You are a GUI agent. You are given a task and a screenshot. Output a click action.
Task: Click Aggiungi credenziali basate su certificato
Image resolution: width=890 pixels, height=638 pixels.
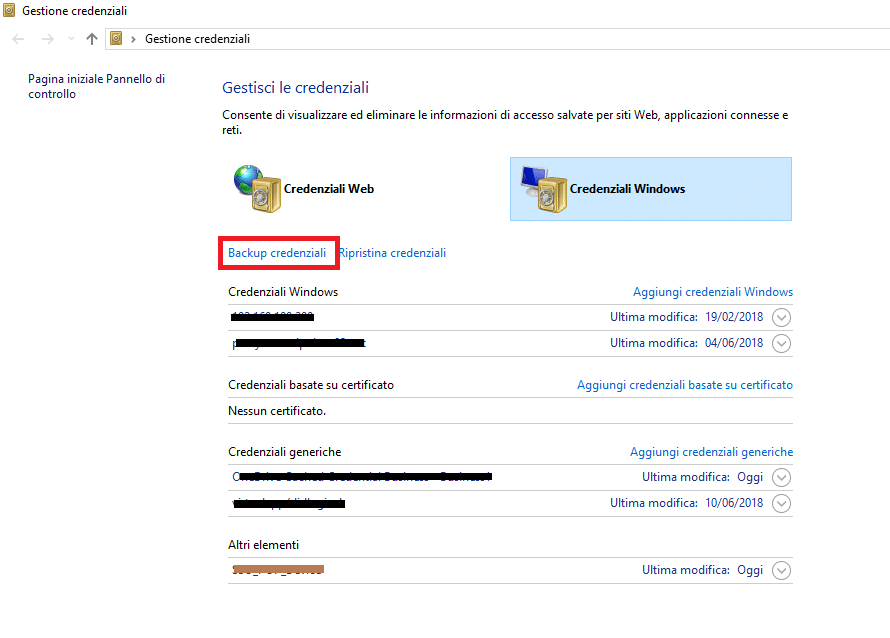685,385
